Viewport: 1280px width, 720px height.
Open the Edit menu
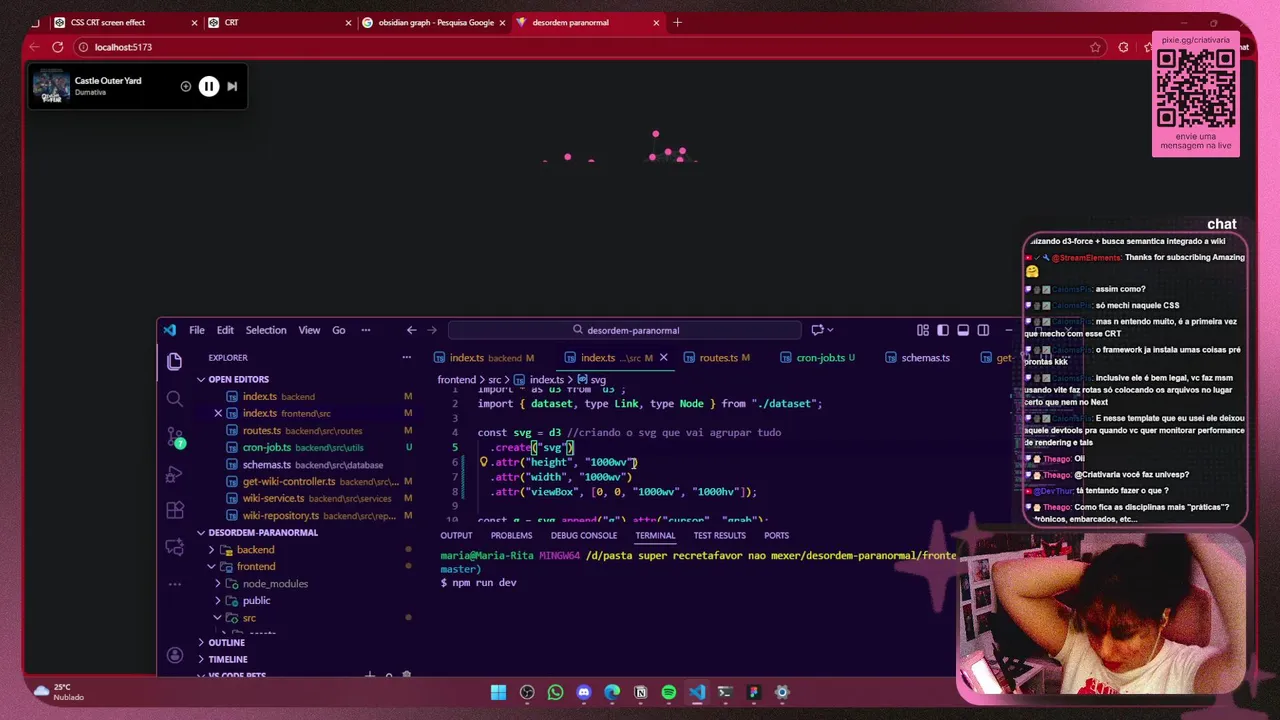225,330
